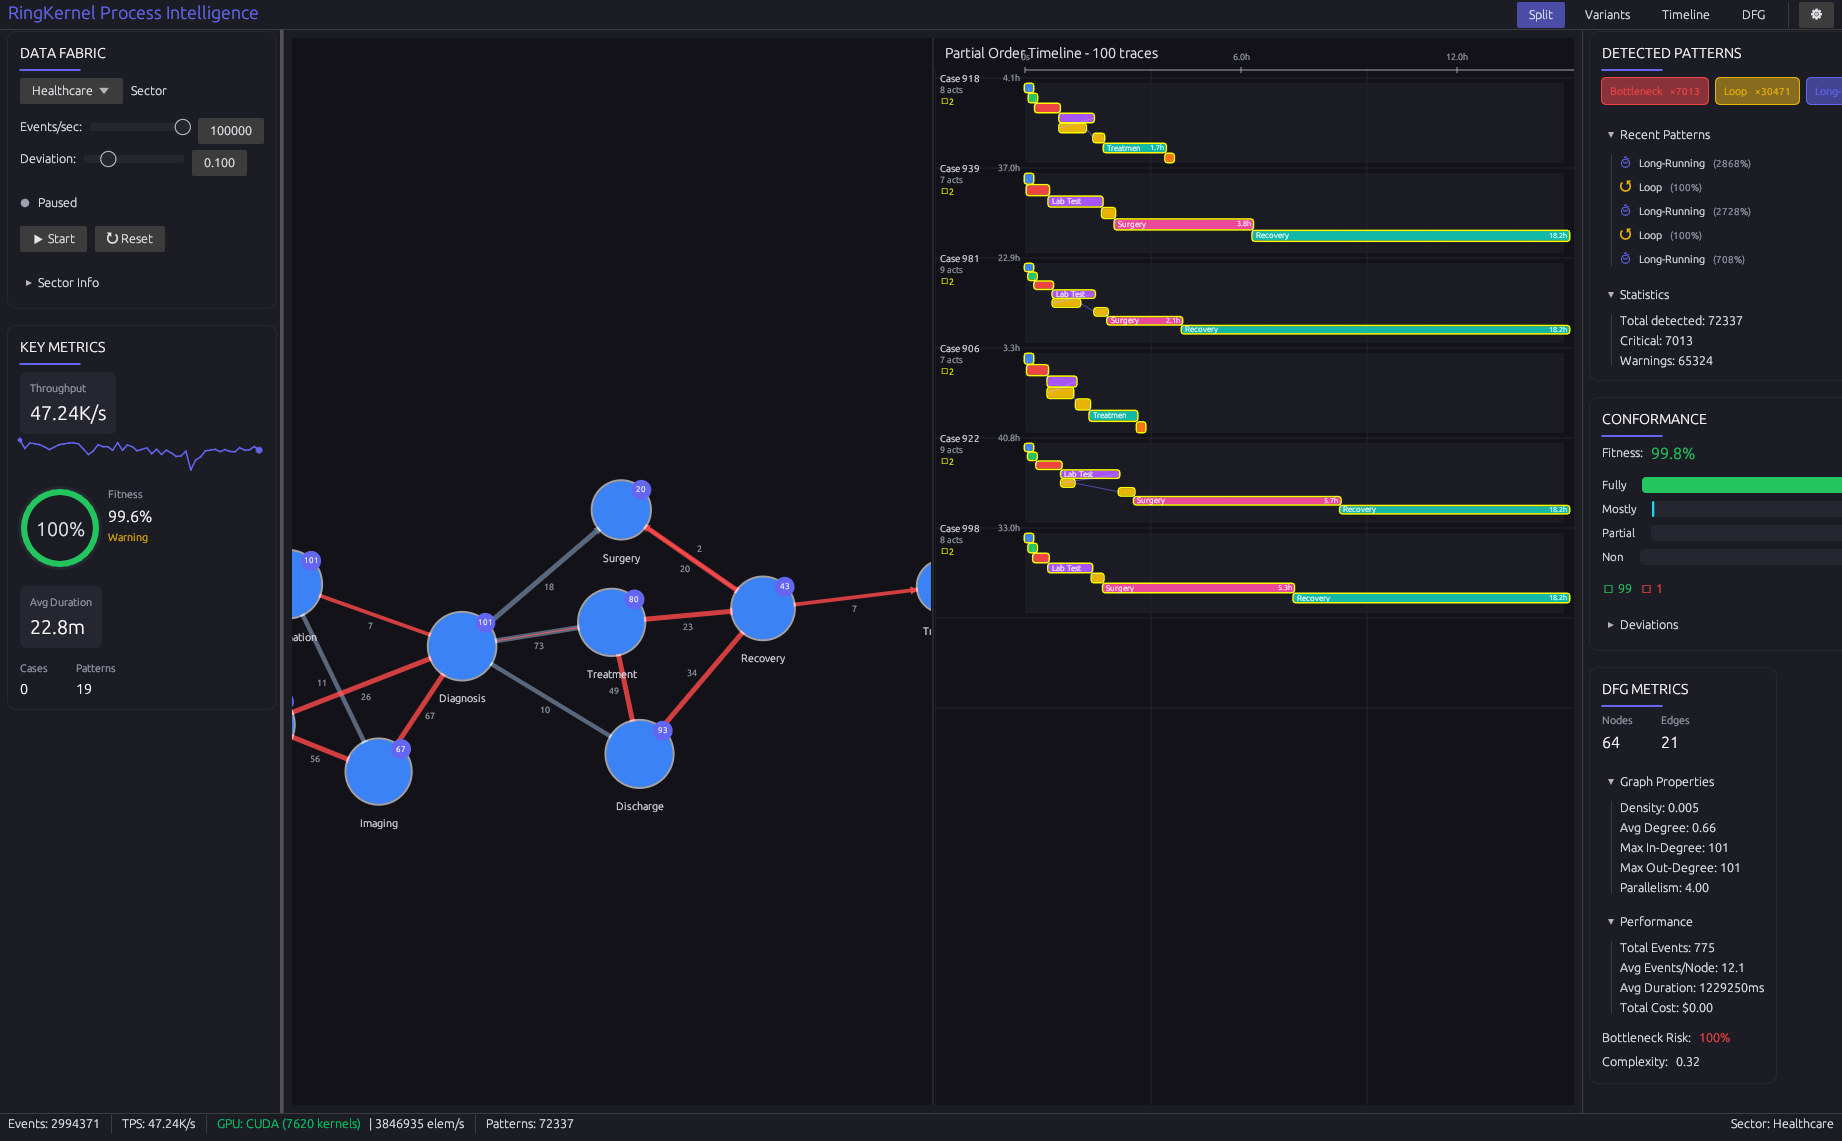Switch to the Variants tab
The width and height of the screenshot is (1842, 1141).
(1607, 14)
